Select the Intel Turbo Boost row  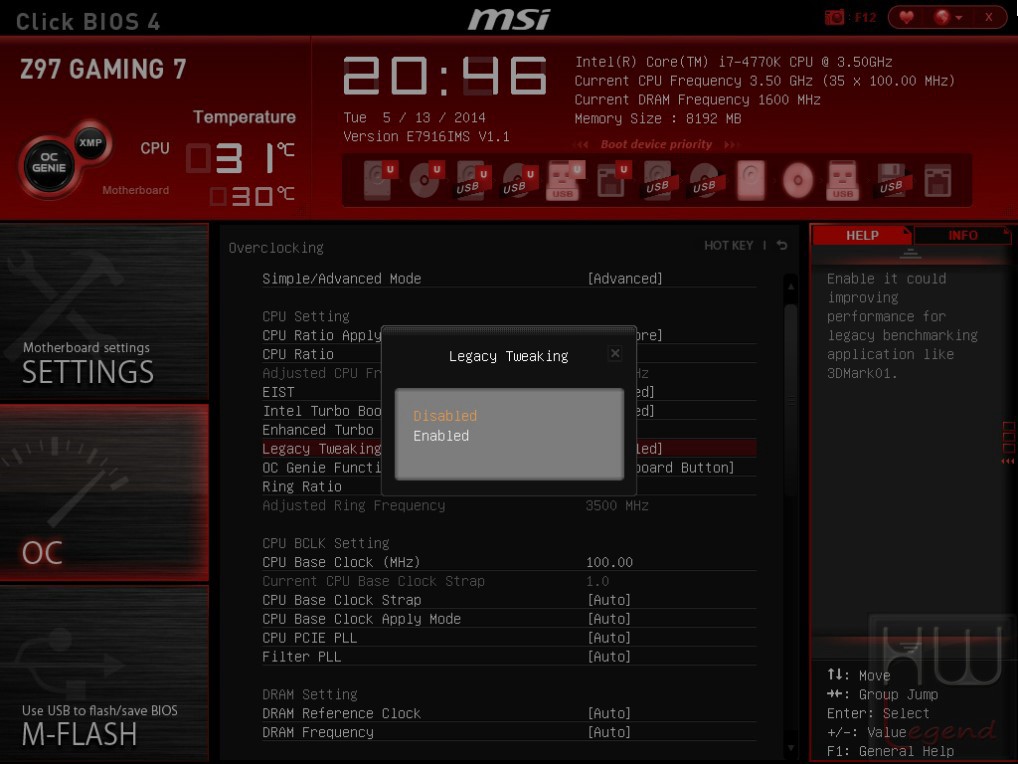tap(509, 411)
